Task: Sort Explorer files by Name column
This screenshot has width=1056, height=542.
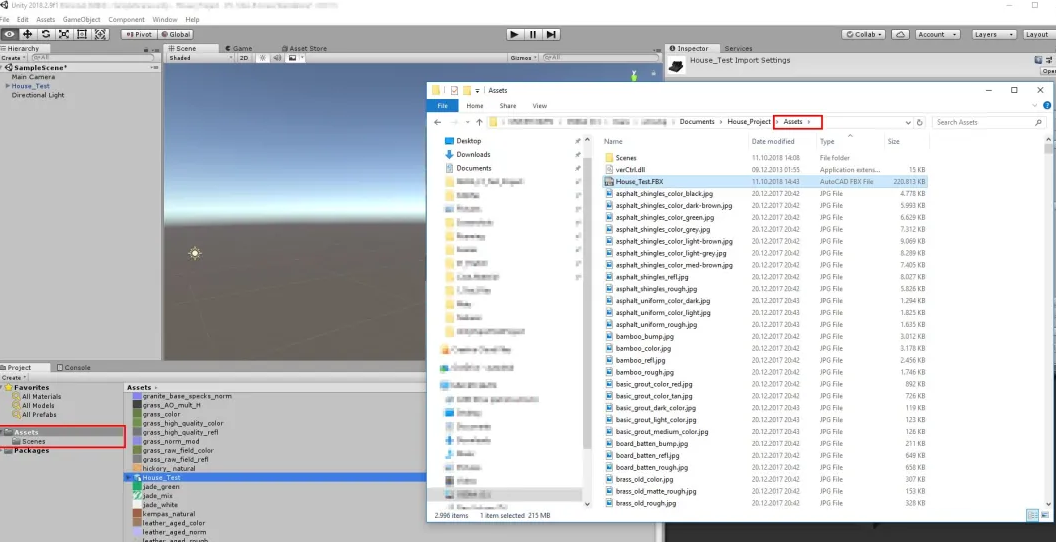Action: (613, 141)
